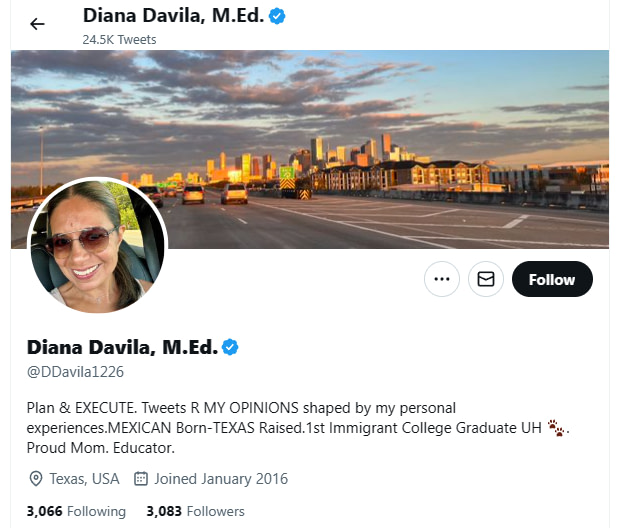Open the 3,083 Followers list
This screenshot has width=624, height=528.
pos(195,511)
